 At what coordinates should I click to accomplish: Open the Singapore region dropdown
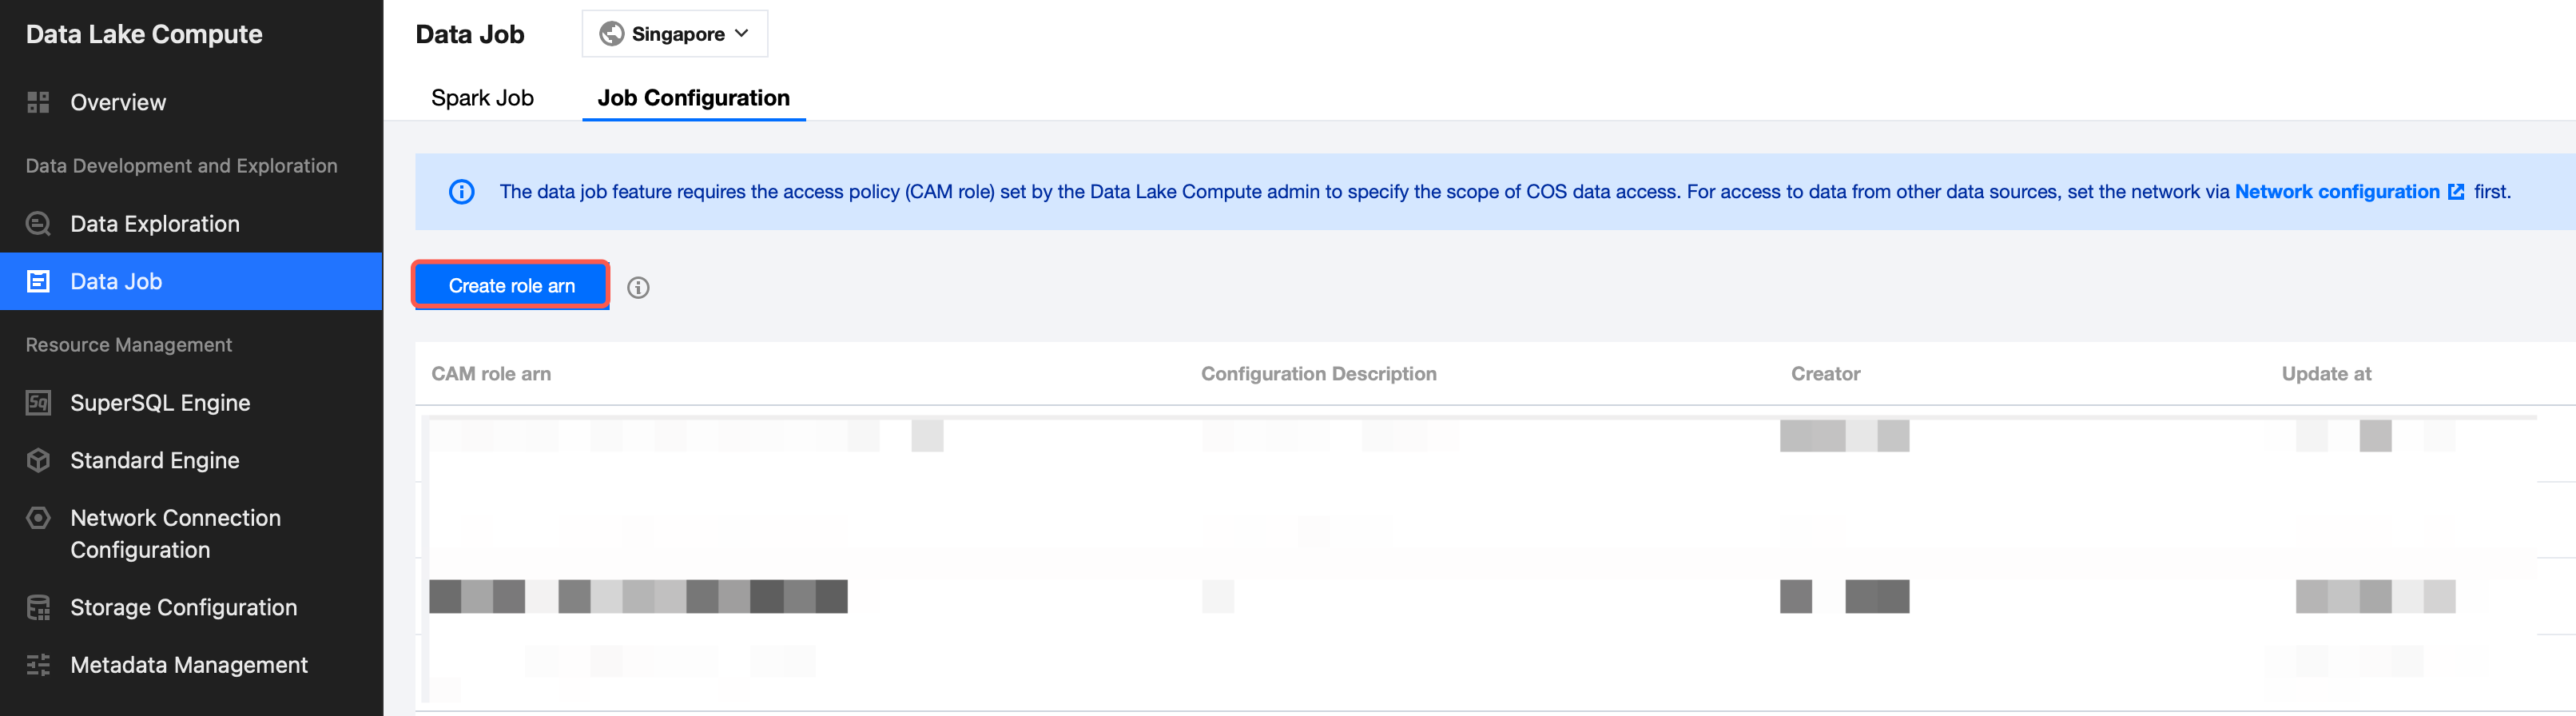[675, 34]
